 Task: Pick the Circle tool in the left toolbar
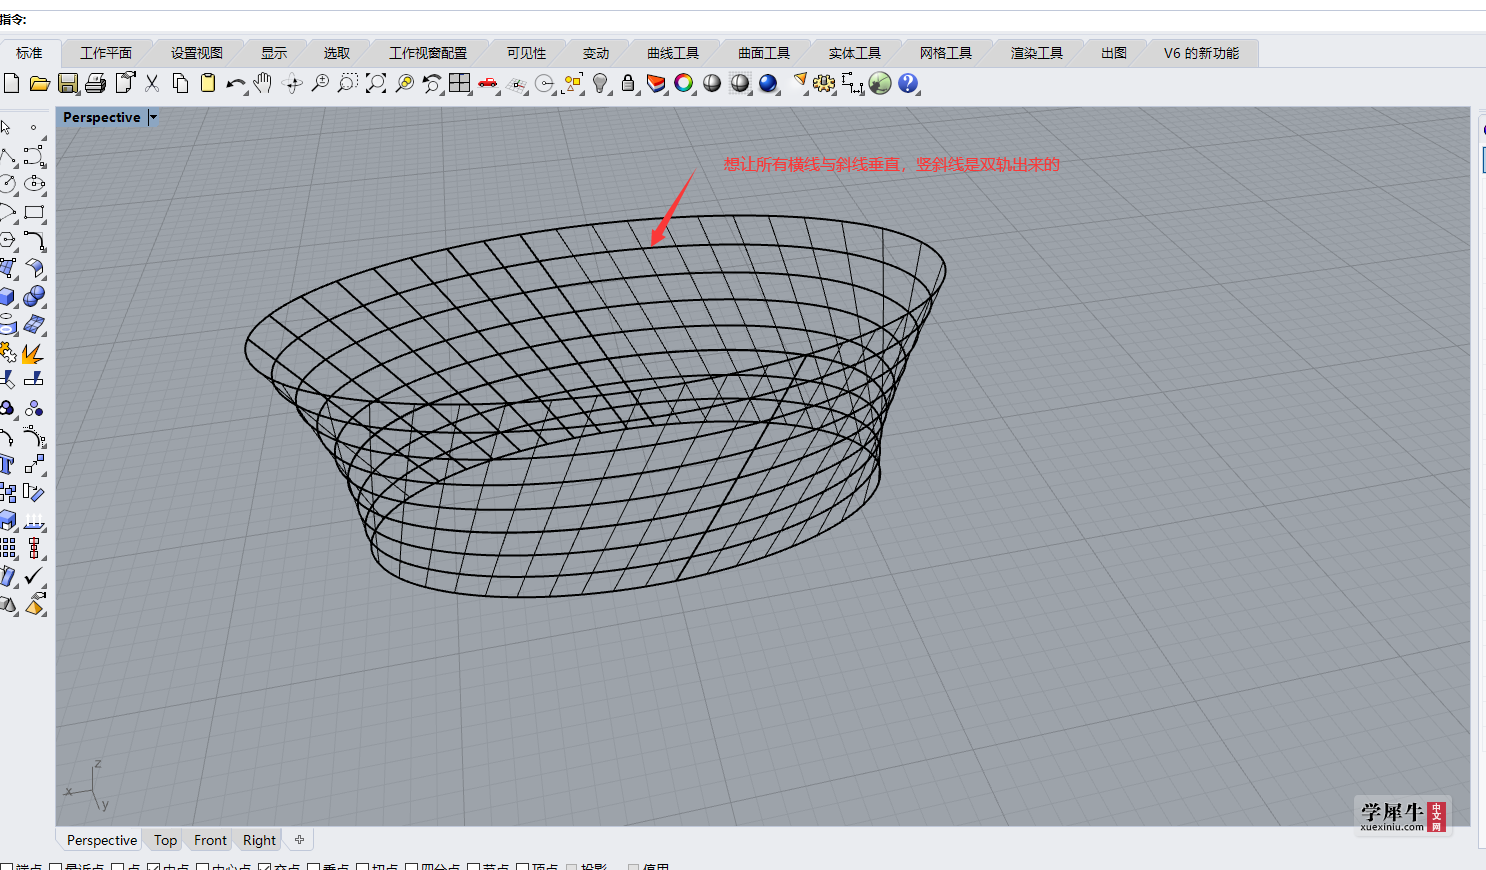[x=8, y=184]
